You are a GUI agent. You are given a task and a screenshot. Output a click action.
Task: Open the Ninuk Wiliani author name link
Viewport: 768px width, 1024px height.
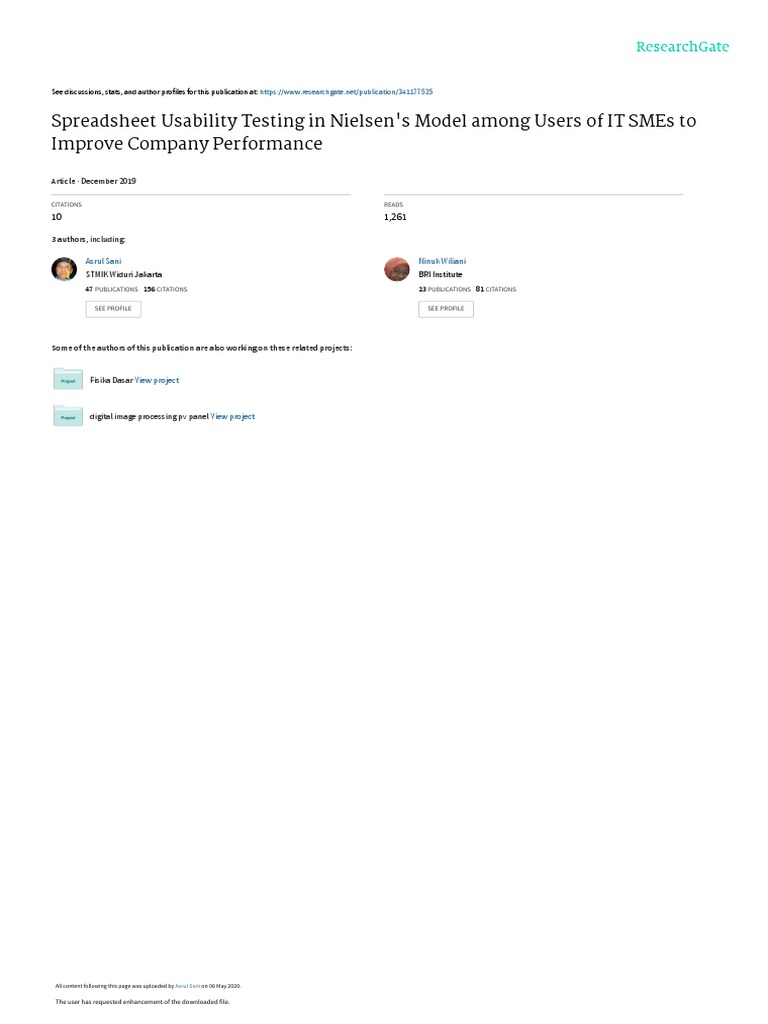pyautogui.click(x=442, y=261)
